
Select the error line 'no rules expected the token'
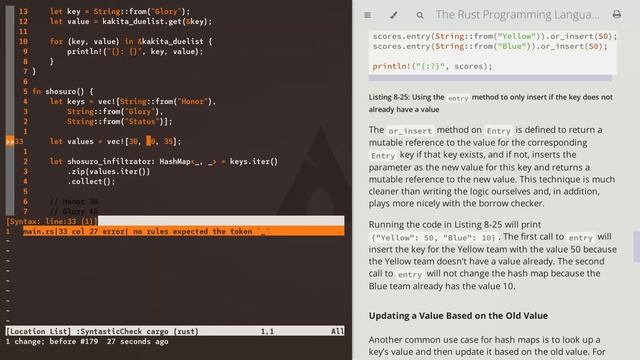pyautogui.click(x=183, y=231)
